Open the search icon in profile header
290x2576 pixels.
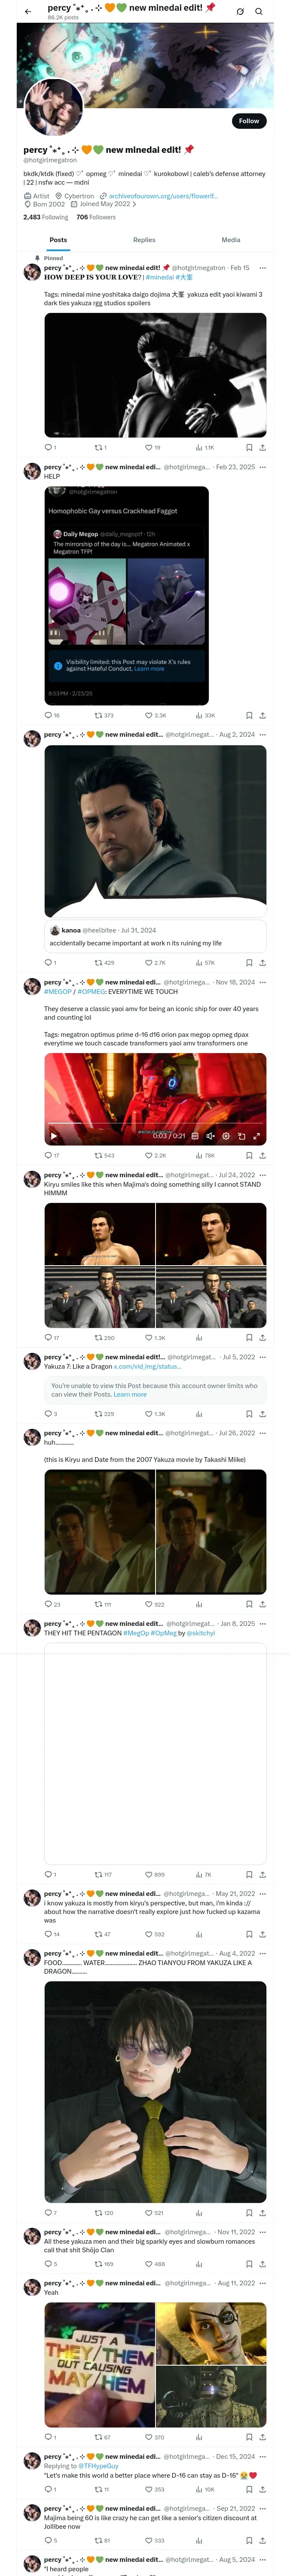point(259,12)
